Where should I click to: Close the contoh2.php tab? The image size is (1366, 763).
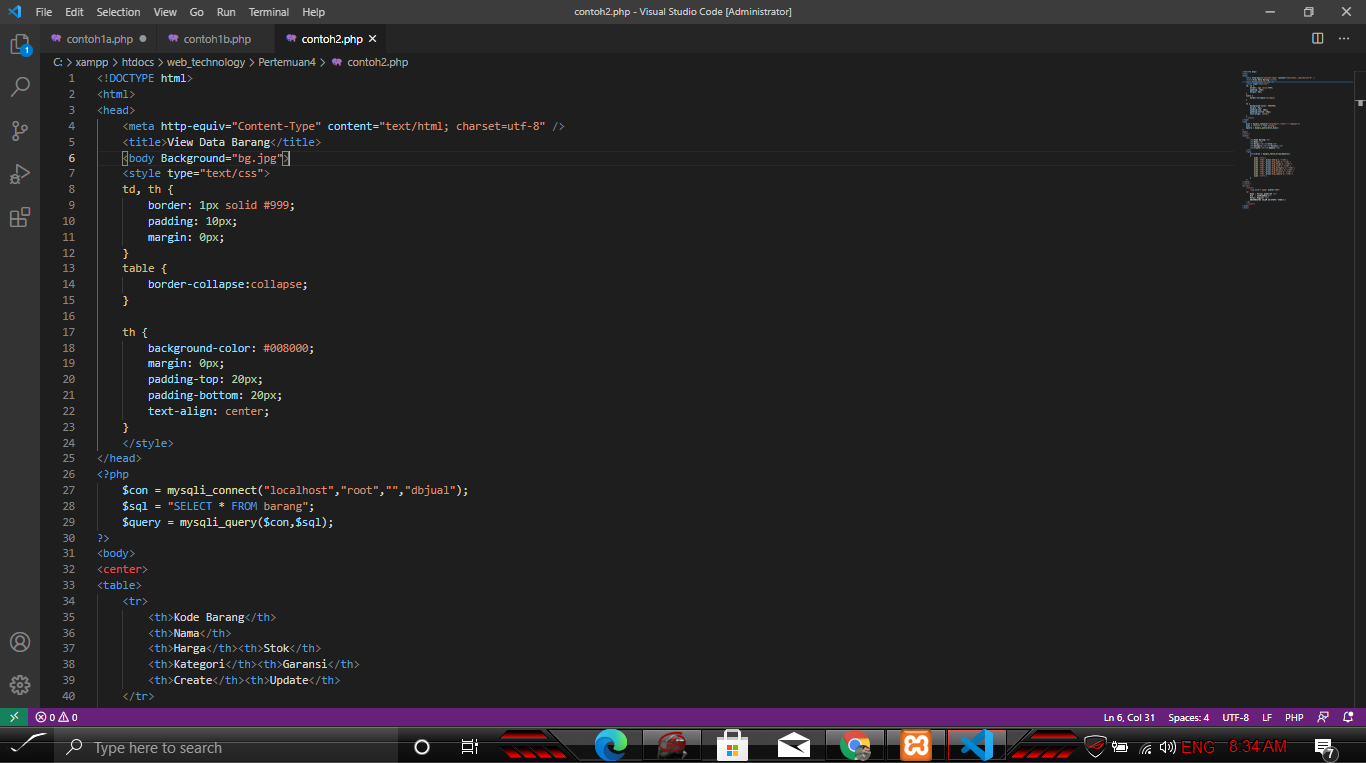[373, 39]
